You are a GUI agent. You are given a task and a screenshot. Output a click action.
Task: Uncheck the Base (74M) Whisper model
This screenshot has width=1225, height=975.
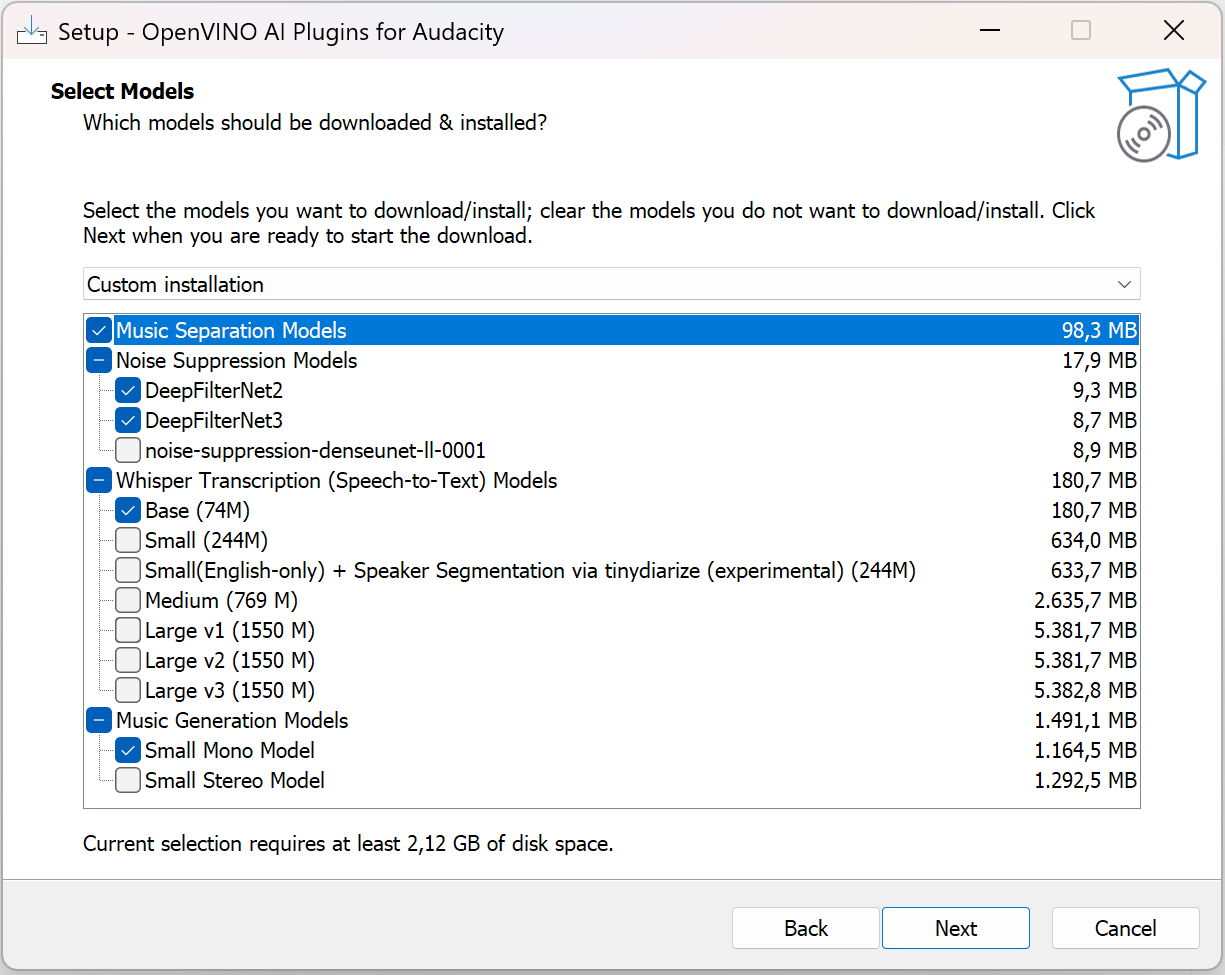point(127,510)
